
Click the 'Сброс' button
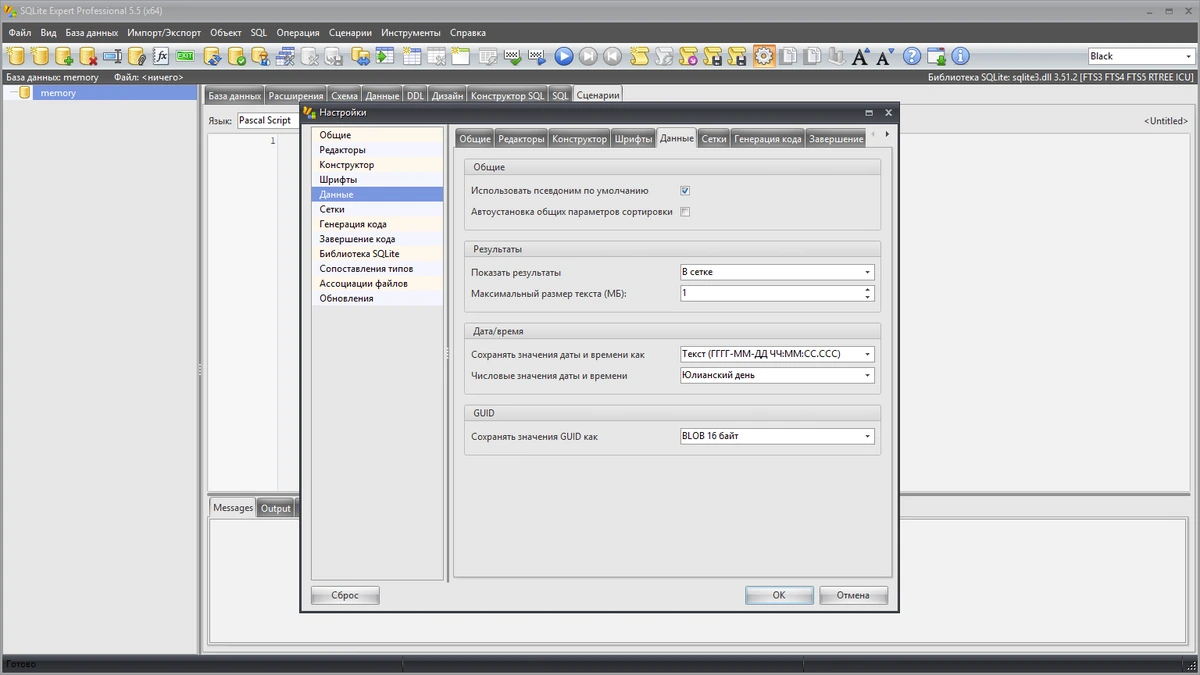coord(345,595)
